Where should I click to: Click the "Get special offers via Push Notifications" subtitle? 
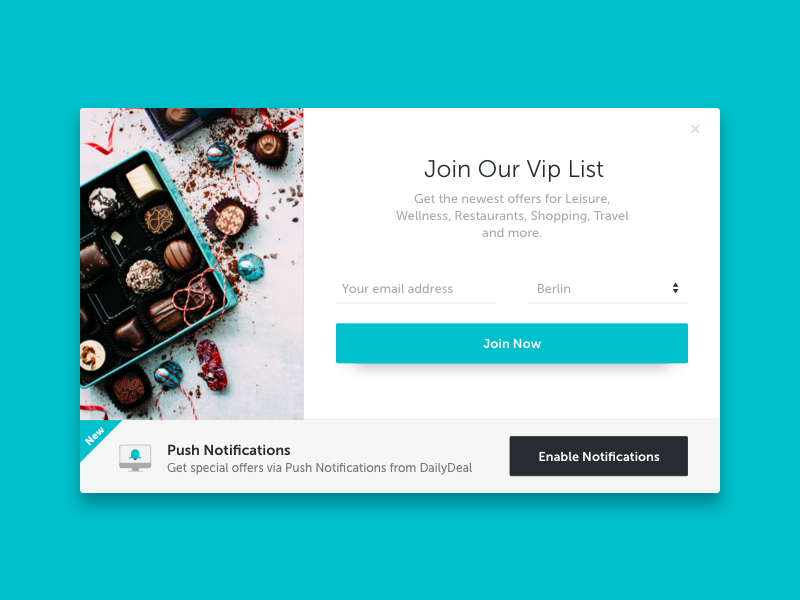click(x=319, y=467)
